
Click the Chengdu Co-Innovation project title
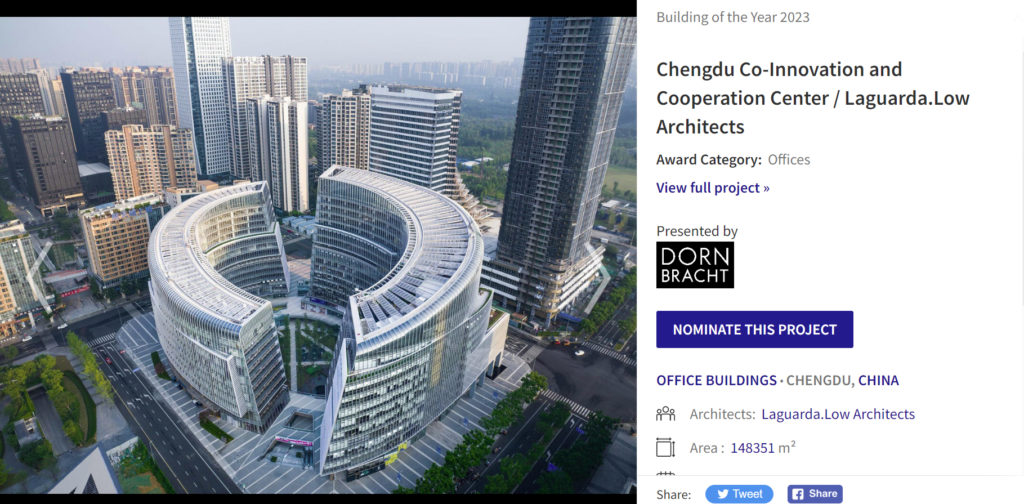pos(812,98)
